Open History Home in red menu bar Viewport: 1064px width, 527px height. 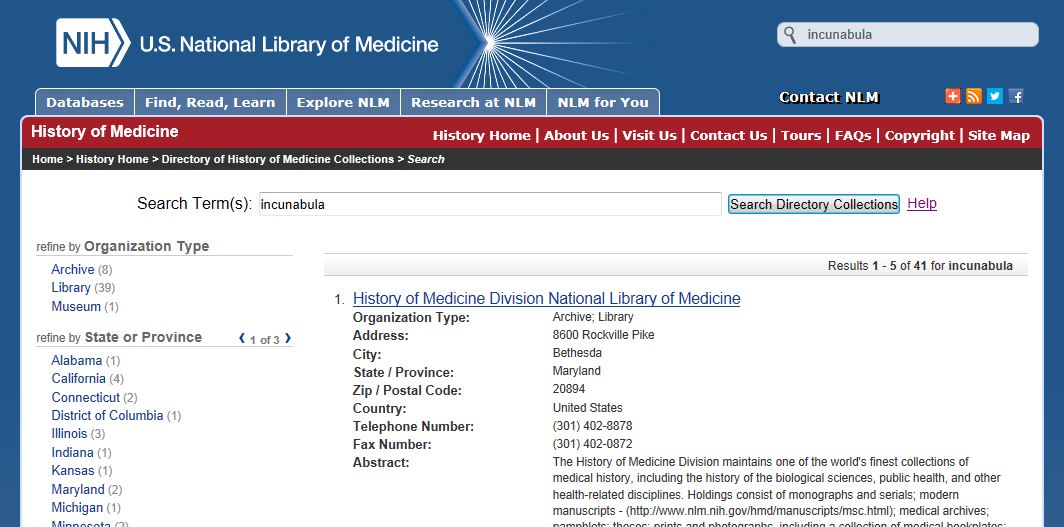pyautogui.click(x=482, y=136)
